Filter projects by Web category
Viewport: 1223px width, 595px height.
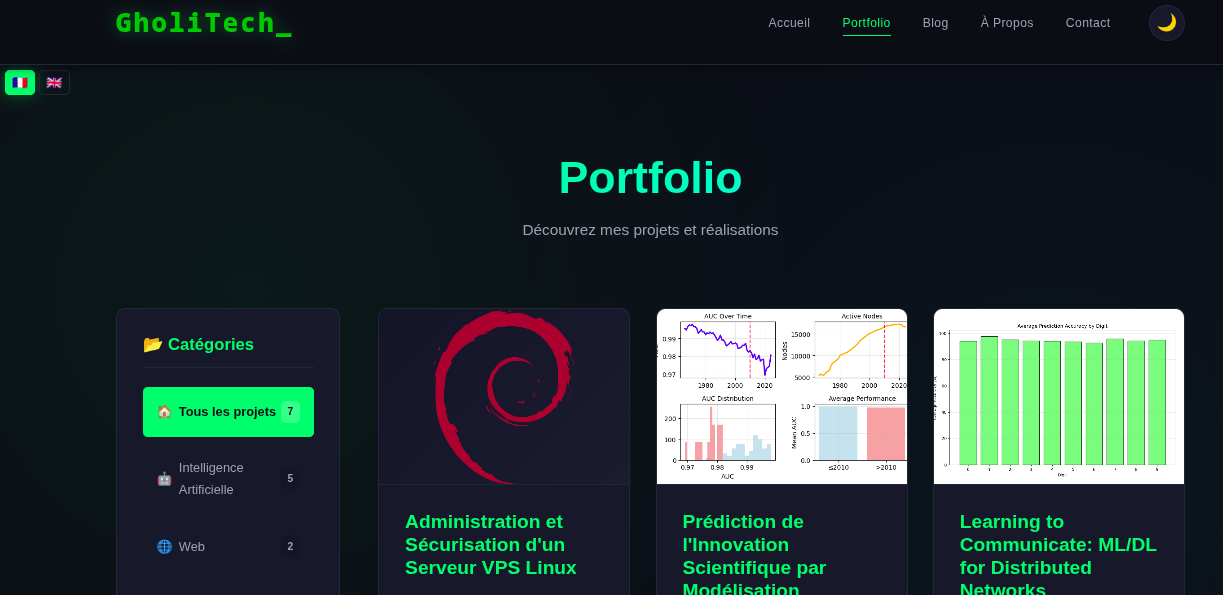click(192, 547)
